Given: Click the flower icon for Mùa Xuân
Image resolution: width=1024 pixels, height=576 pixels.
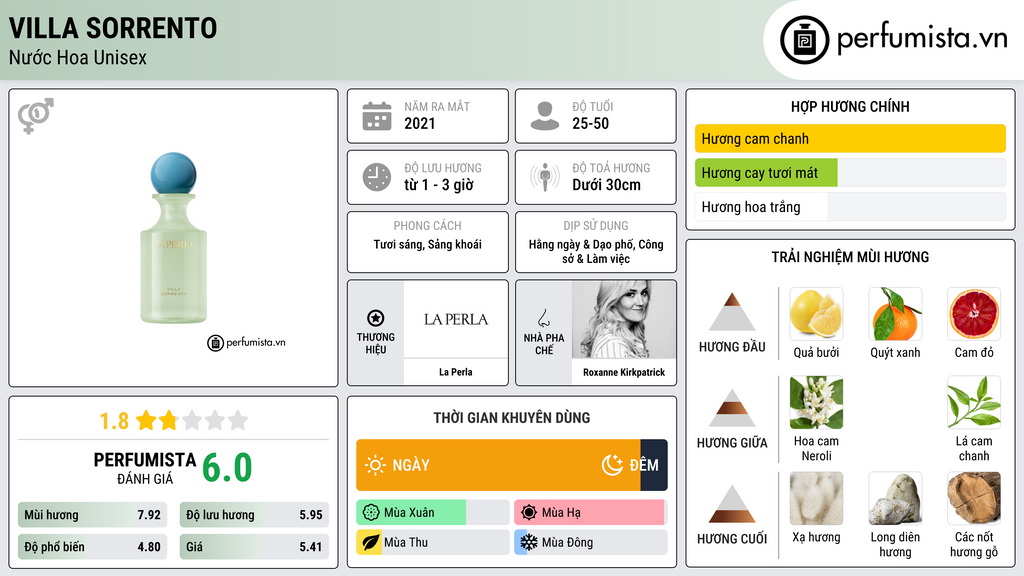Looking at the screenshot, I should tap(371, 513).
